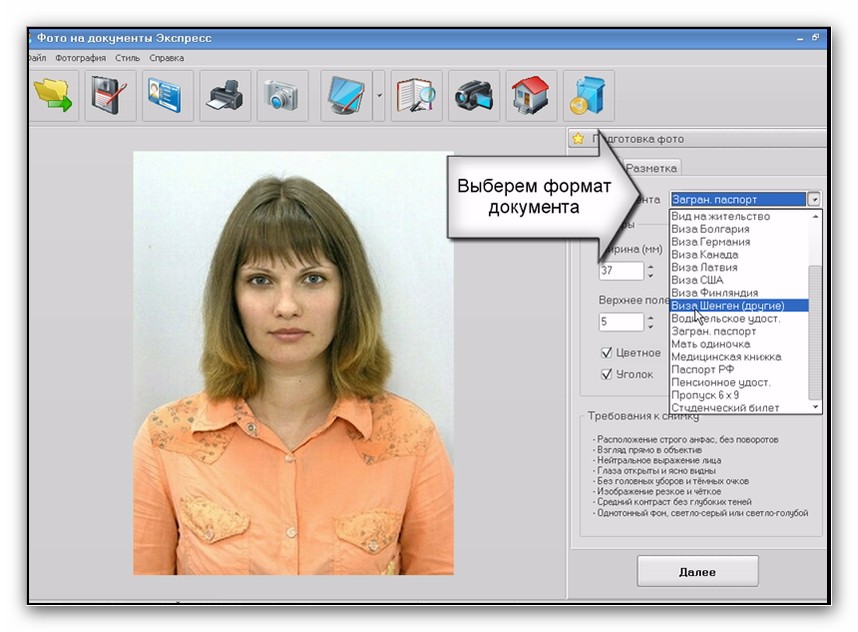Switch to the Разметка tab
The image size is (858, 632).
click(652, 168)
